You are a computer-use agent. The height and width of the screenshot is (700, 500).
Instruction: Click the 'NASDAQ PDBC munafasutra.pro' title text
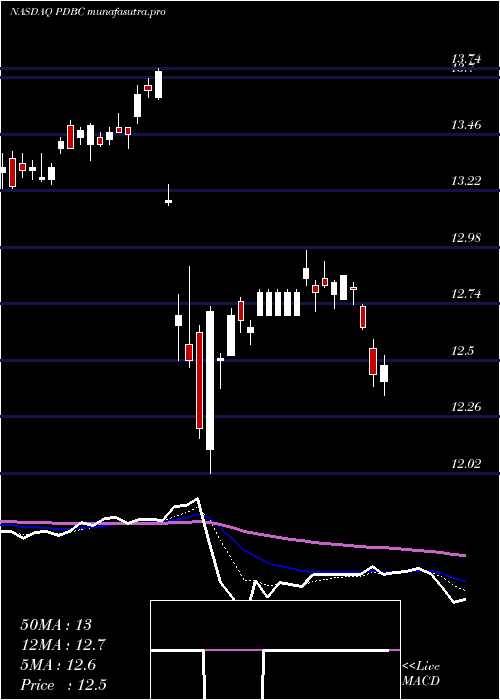[88, 12]
